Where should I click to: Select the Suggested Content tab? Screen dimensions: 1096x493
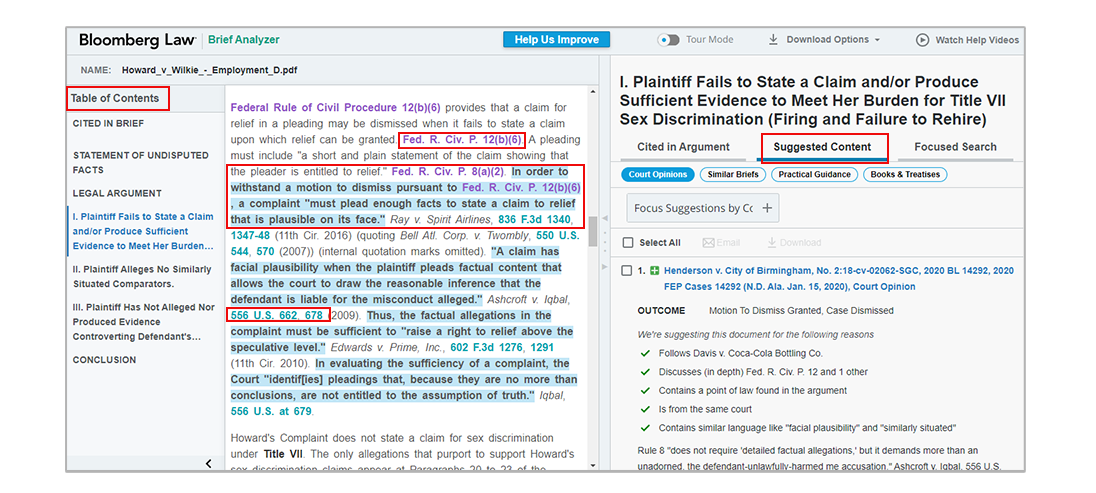click(x=822, y=147)
